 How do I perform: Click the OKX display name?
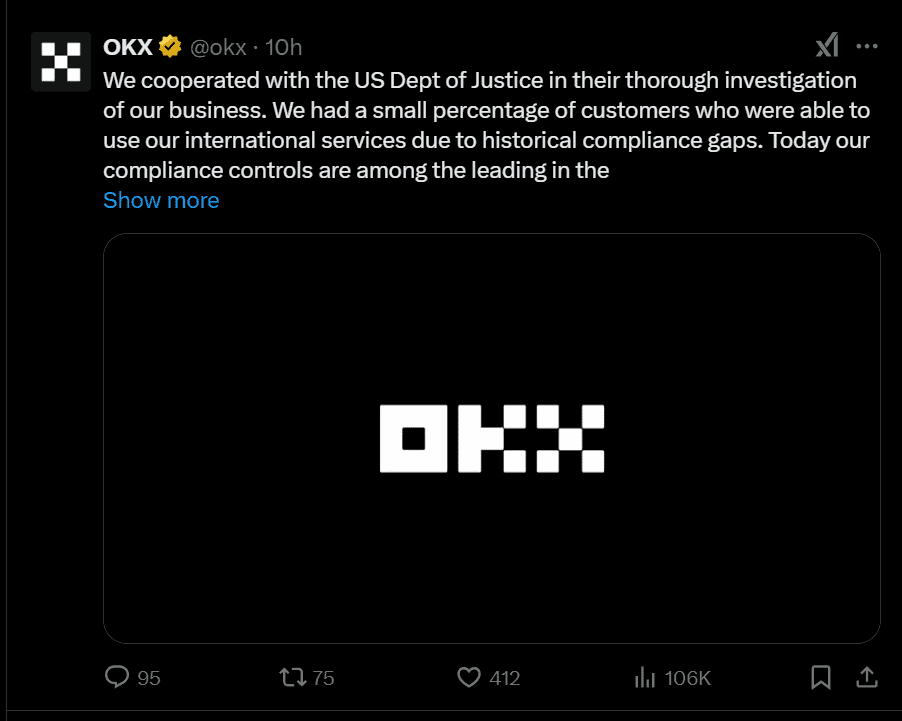(x=128, y=47)
